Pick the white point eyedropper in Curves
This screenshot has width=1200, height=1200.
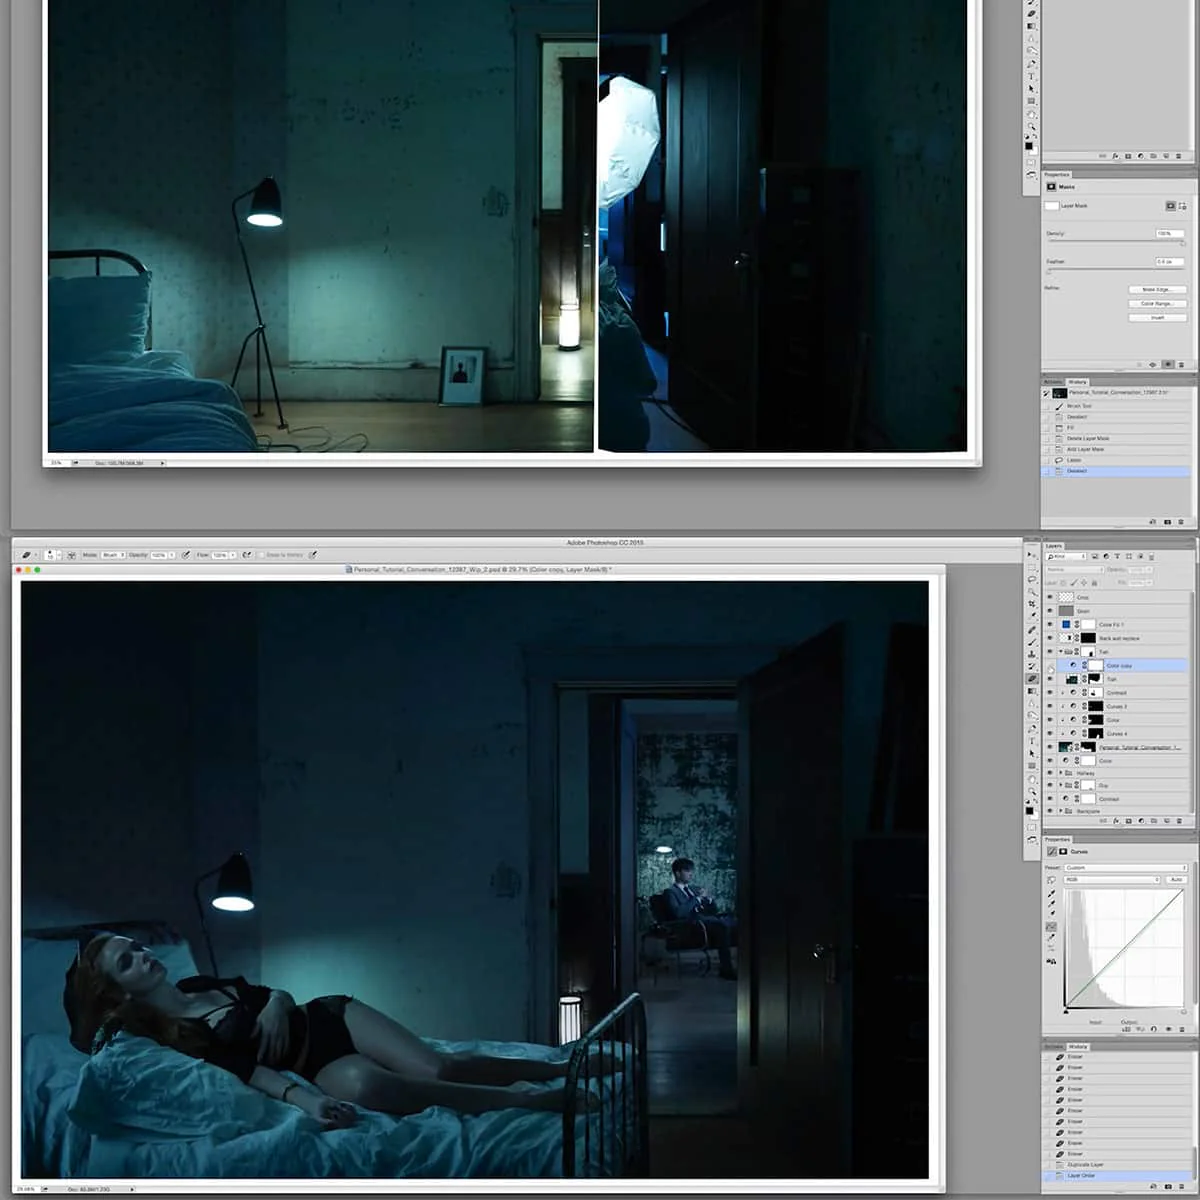1052,913
